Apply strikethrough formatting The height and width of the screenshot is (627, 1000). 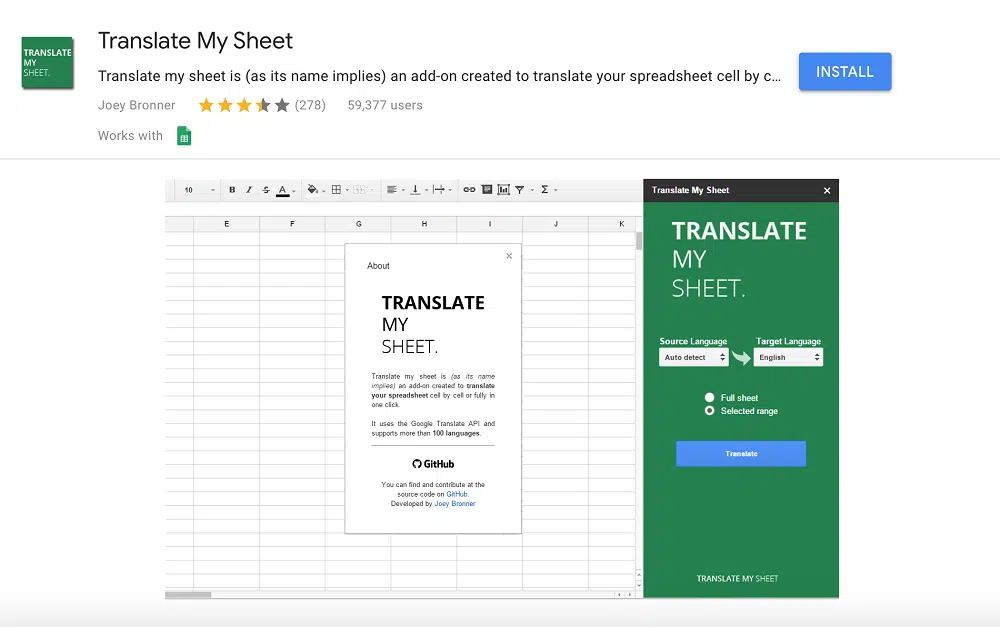[x=266, y=189]
